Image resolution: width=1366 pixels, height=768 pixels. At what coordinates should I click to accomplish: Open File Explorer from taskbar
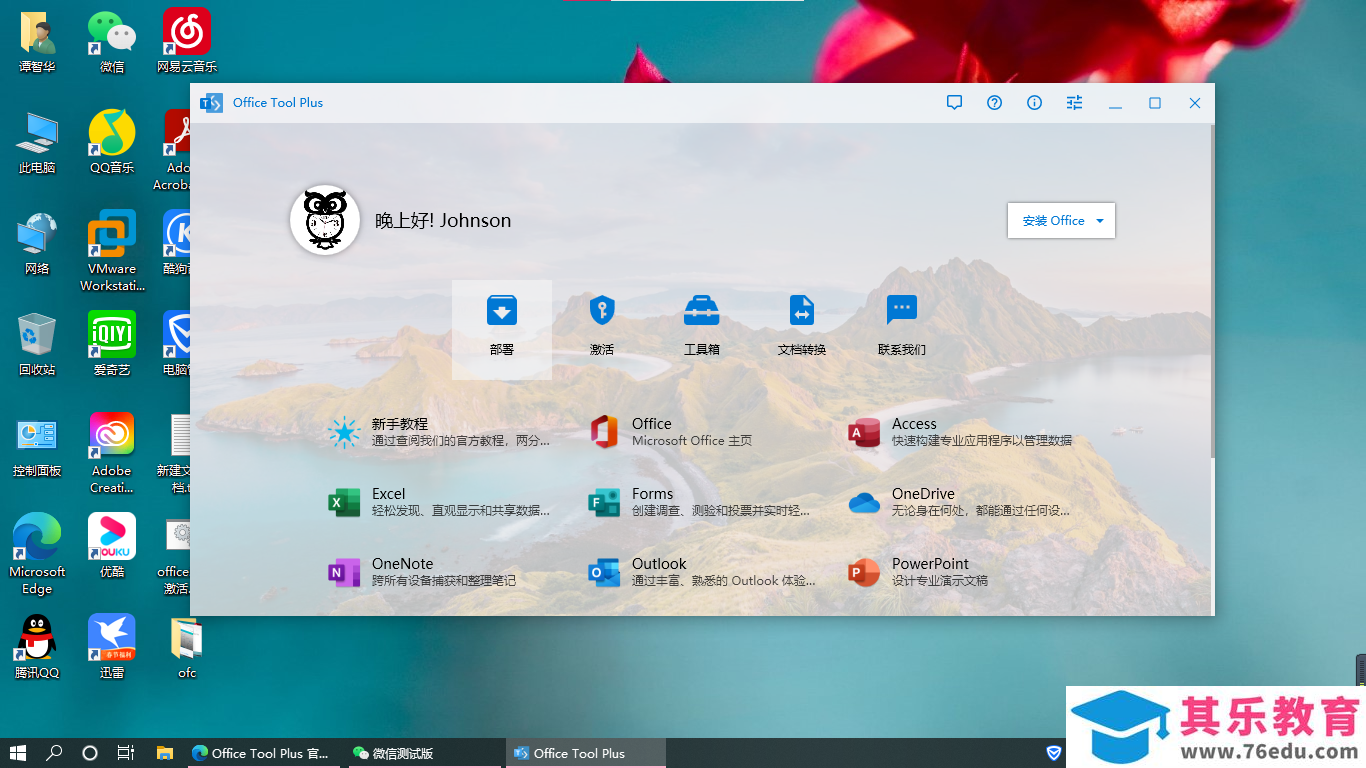[x=165, y=753]
